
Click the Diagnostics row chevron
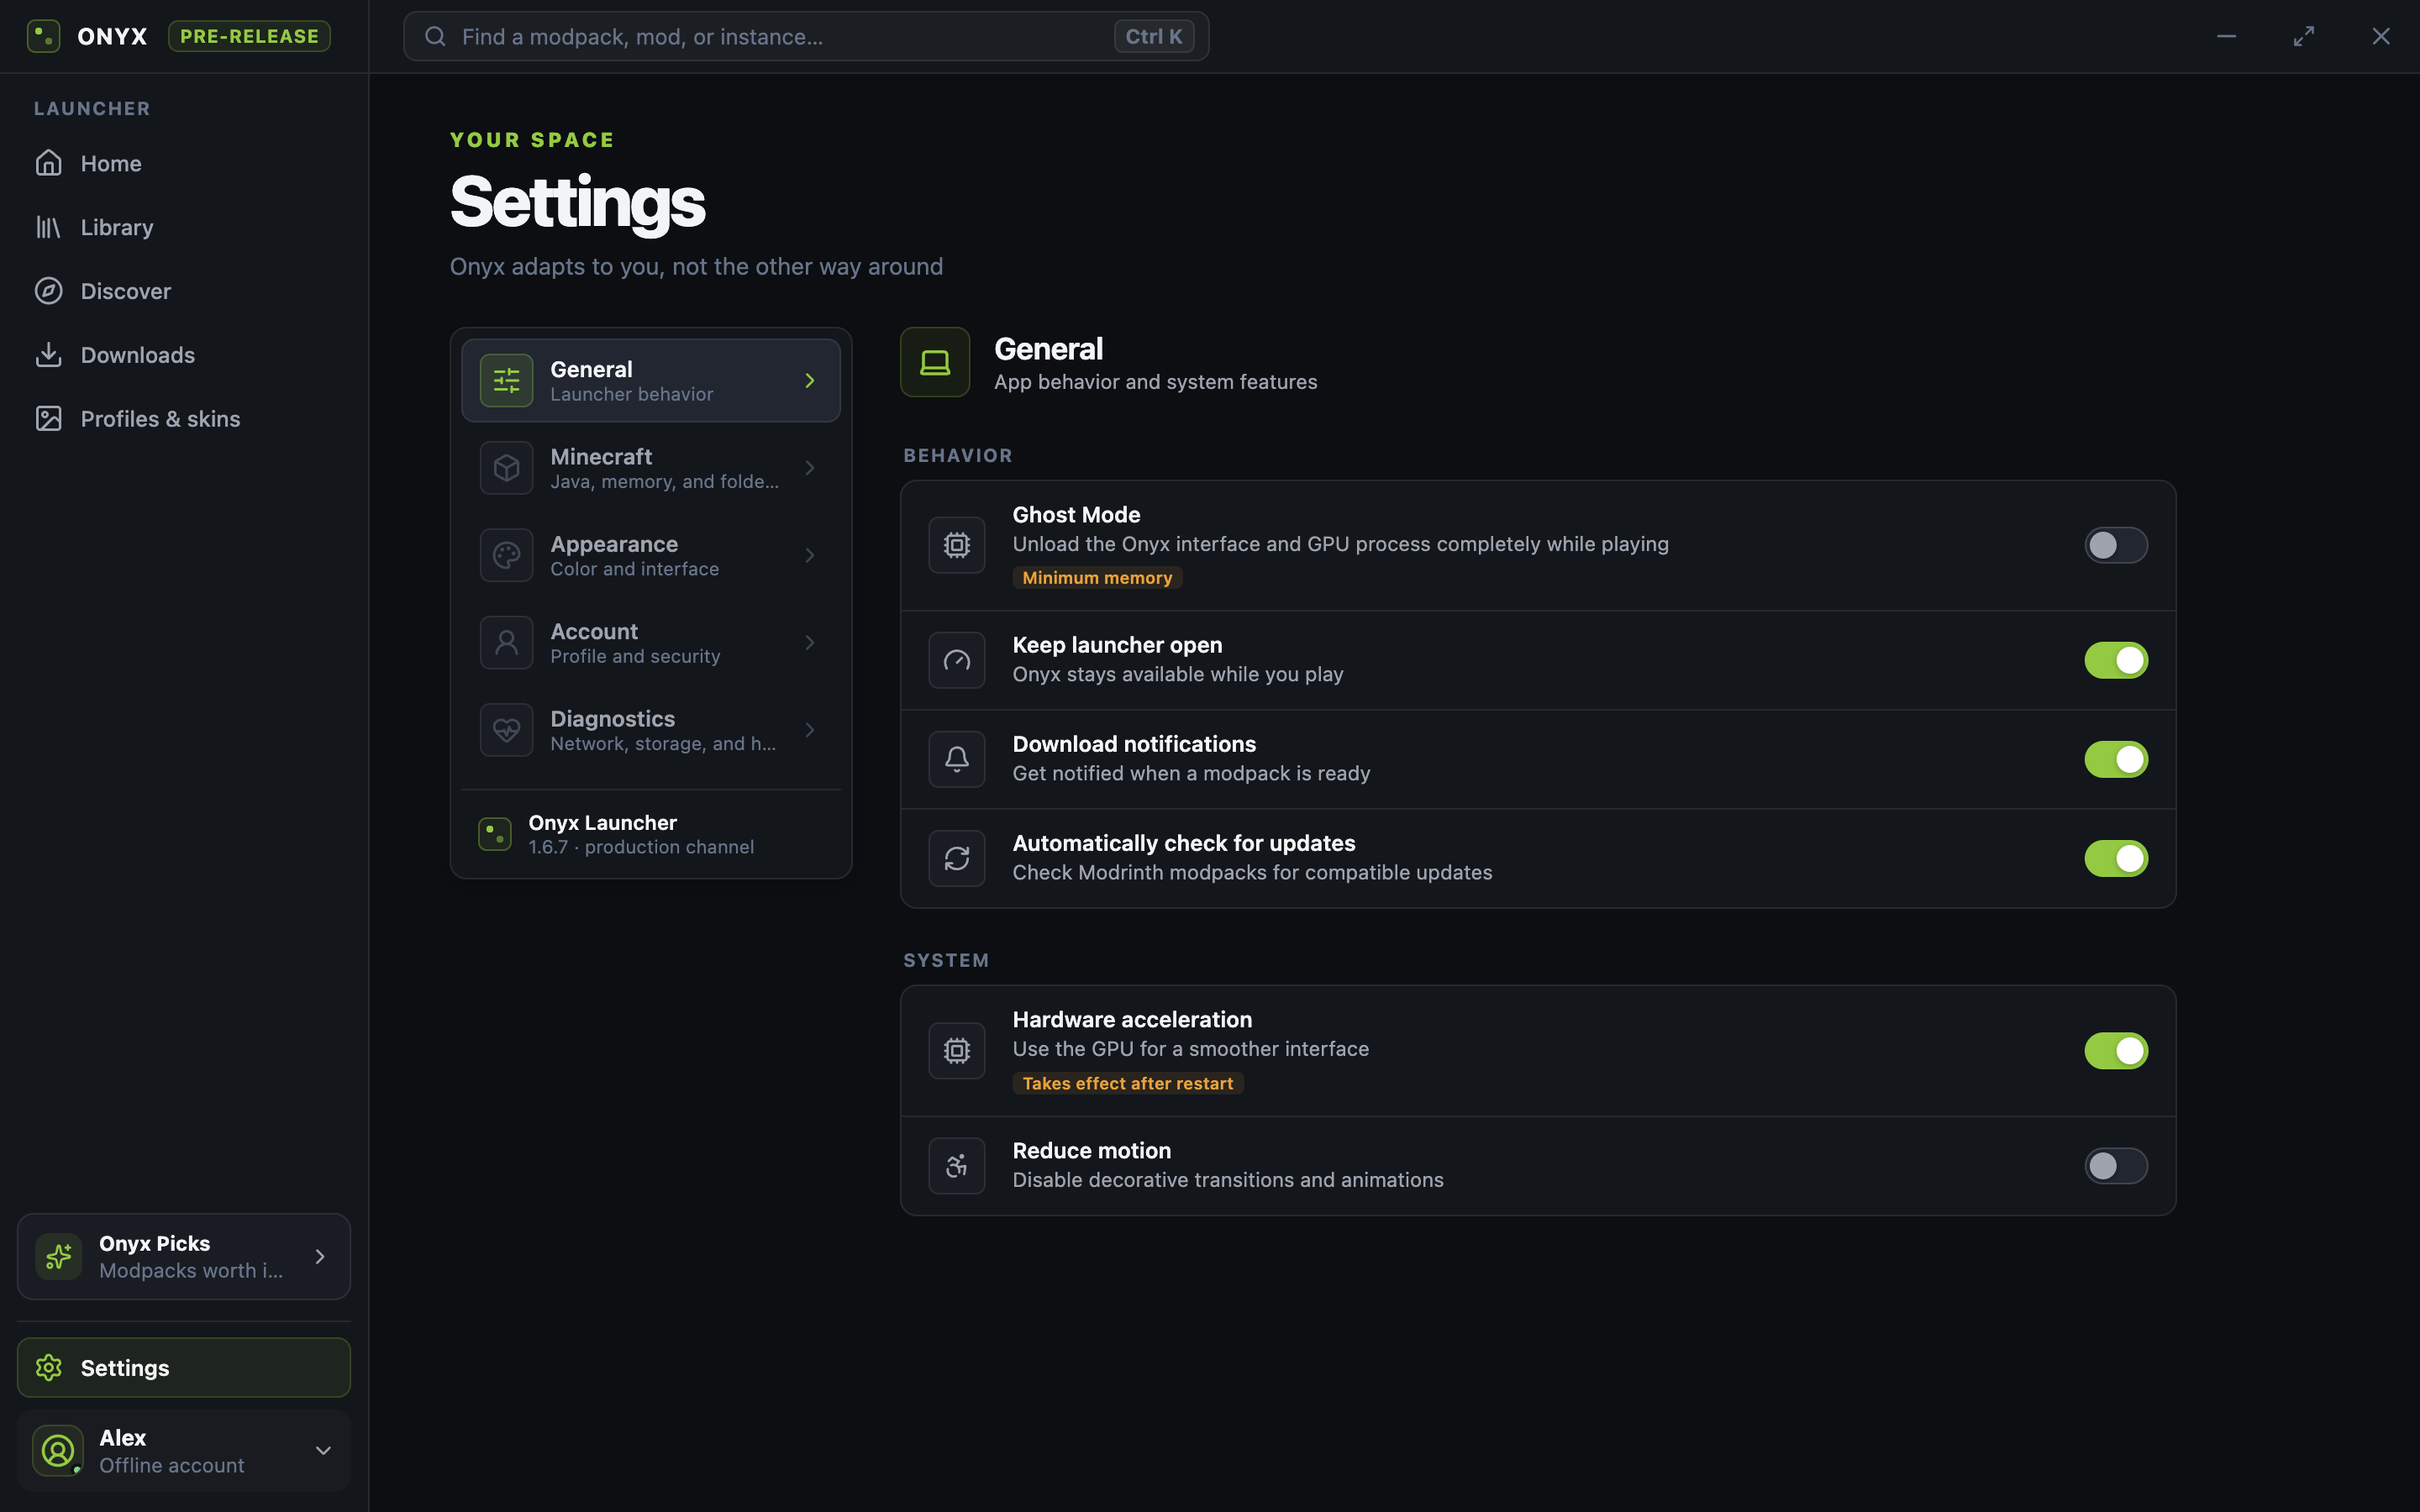[810, 730]
